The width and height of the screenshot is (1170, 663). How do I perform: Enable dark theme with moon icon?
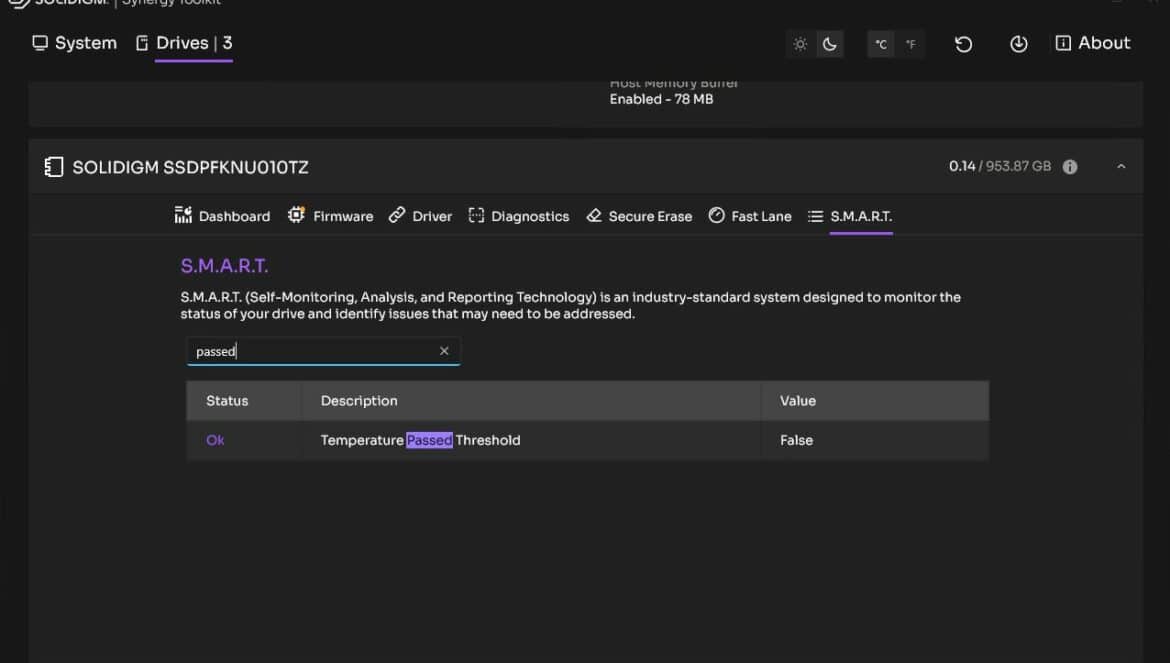830,44
